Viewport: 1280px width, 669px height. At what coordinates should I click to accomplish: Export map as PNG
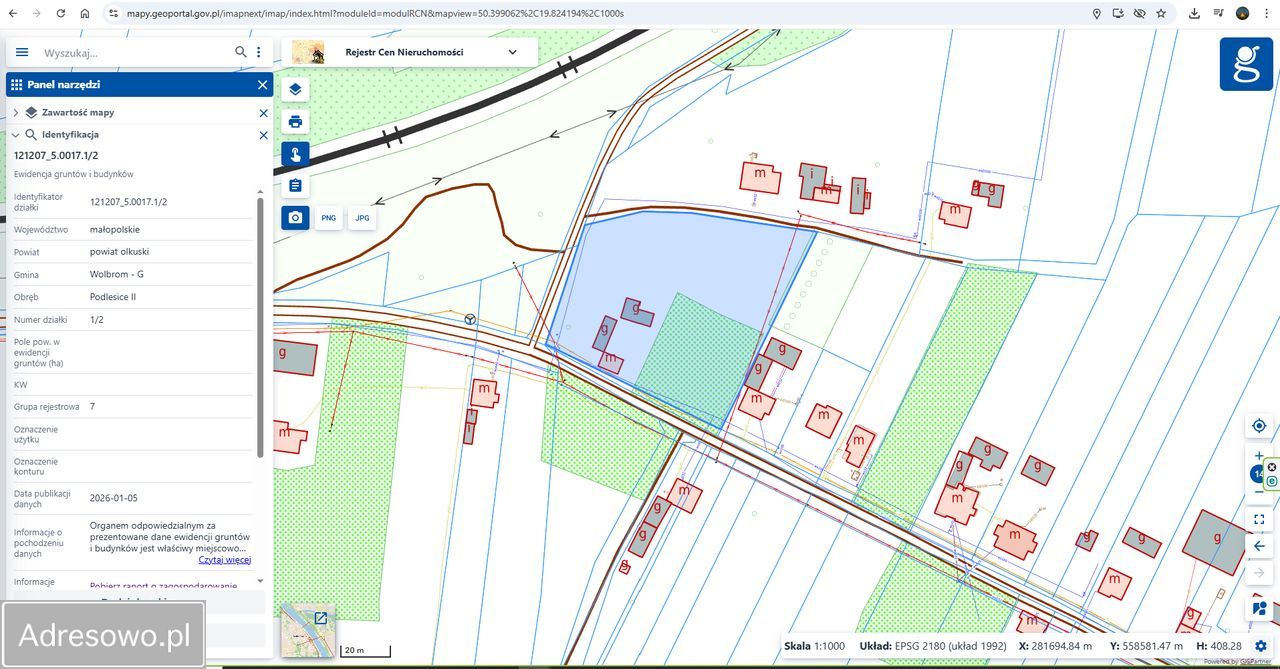329,217
